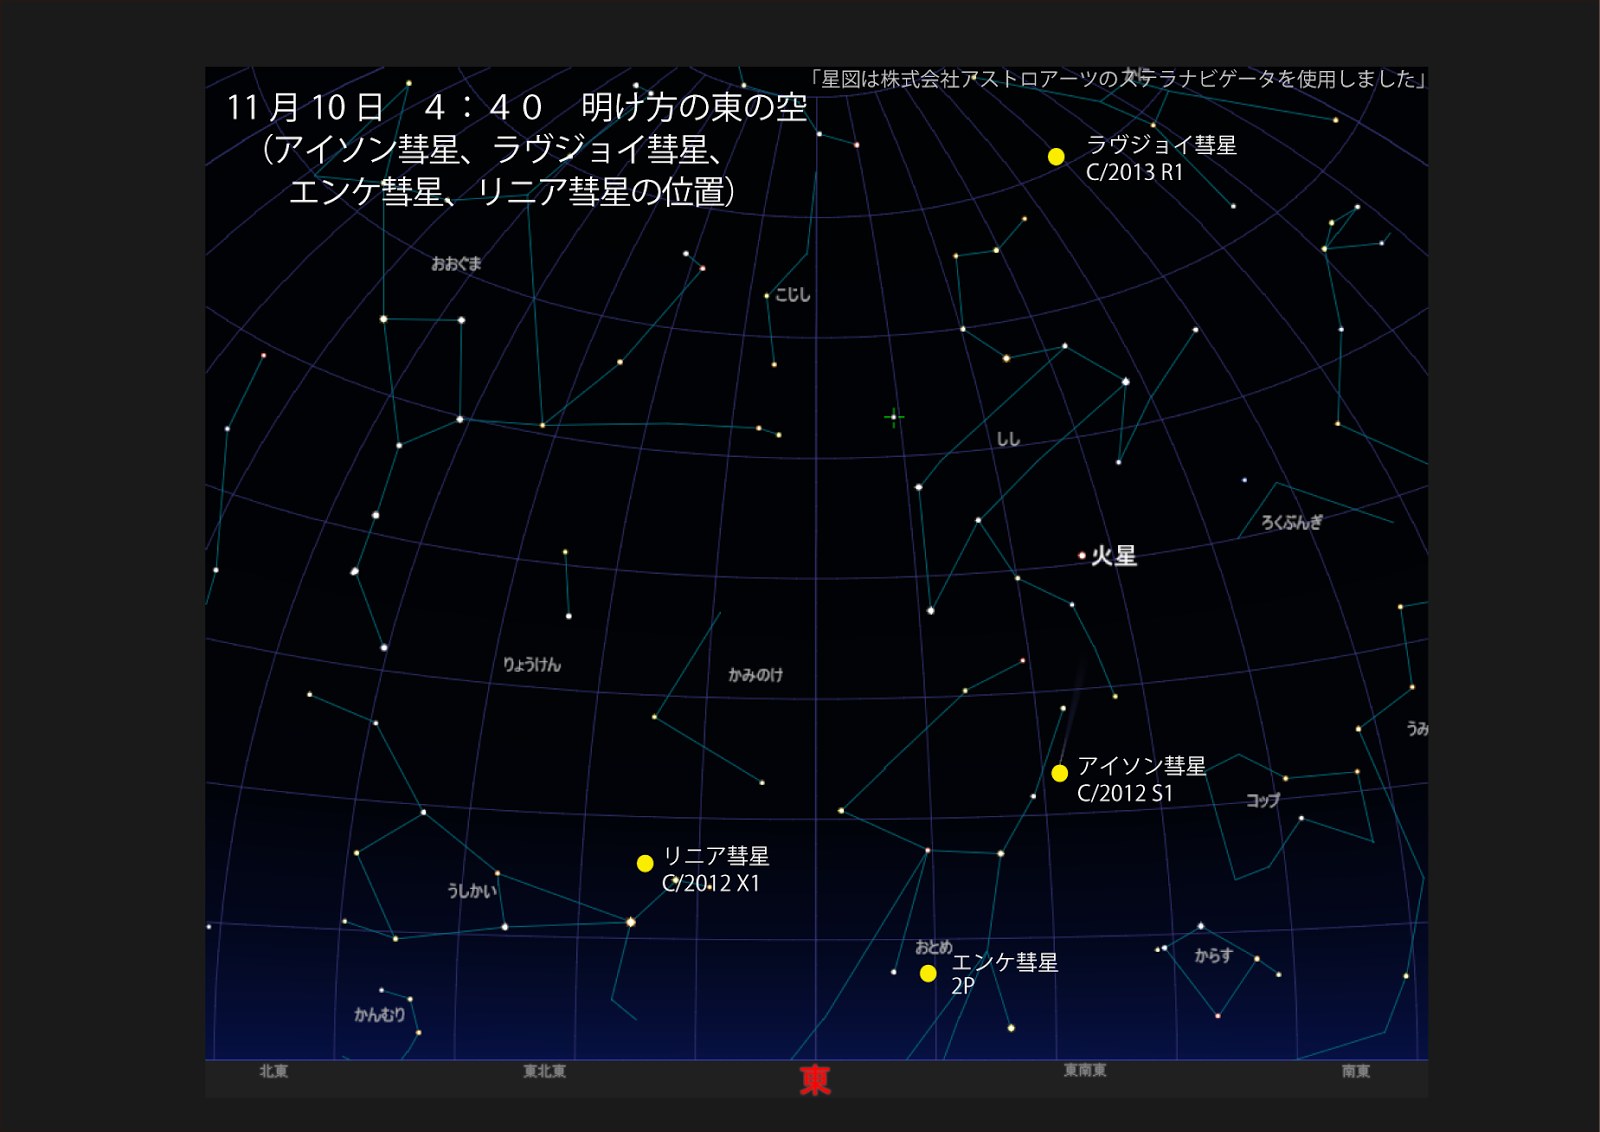The image size is (1600, 1132).
Task: Click the 南東 direction label
Action: point(1356,1071)
